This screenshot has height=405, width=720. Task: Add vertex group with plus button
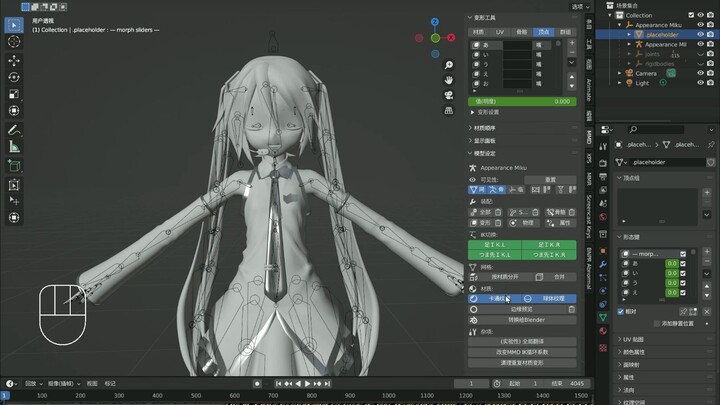707,193
